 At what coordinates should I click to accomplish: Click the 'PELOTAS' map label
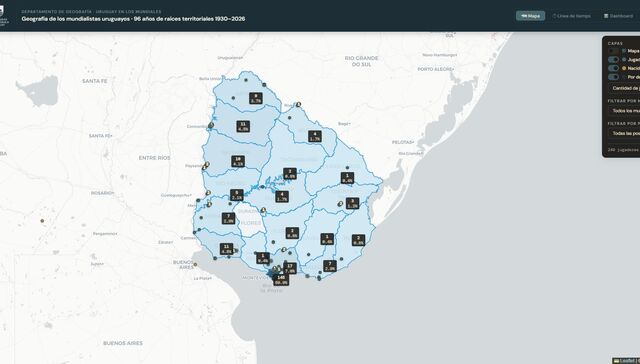[x=403, y=142]
